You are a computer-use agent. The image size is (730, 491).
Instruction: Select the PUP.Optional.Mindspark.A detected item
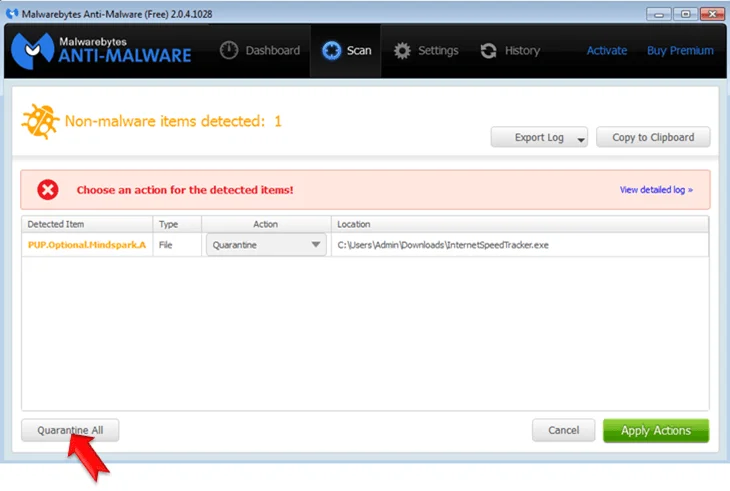pyautogui.click(x=87, y=245)
